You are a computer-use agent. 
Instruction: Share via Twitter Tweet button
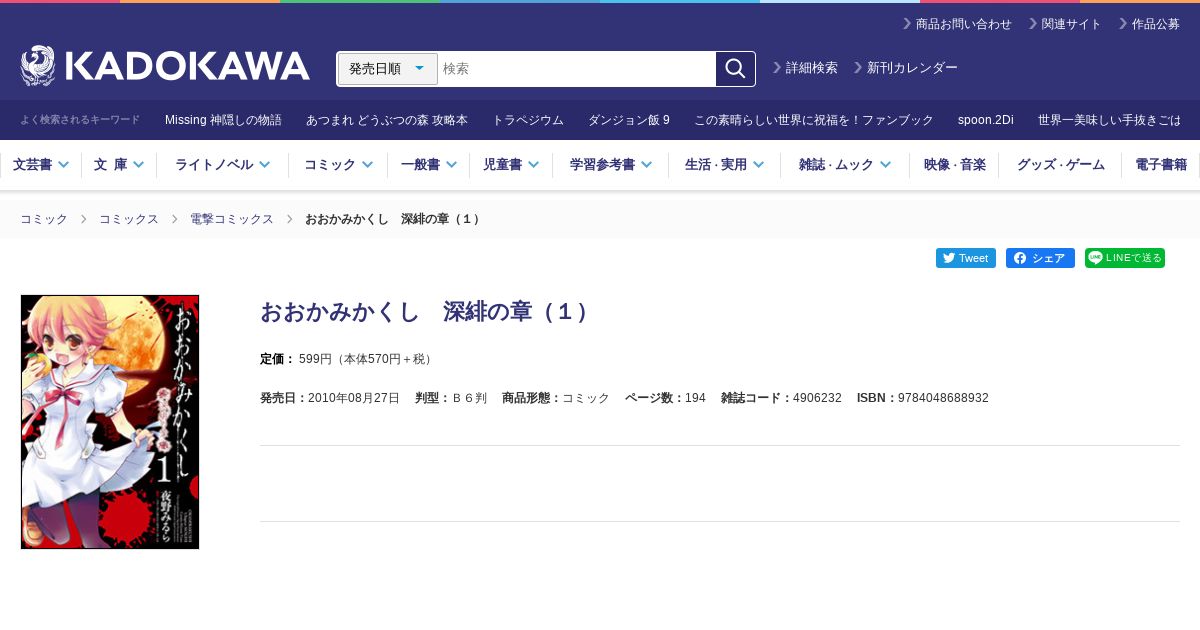click(966, 258)
